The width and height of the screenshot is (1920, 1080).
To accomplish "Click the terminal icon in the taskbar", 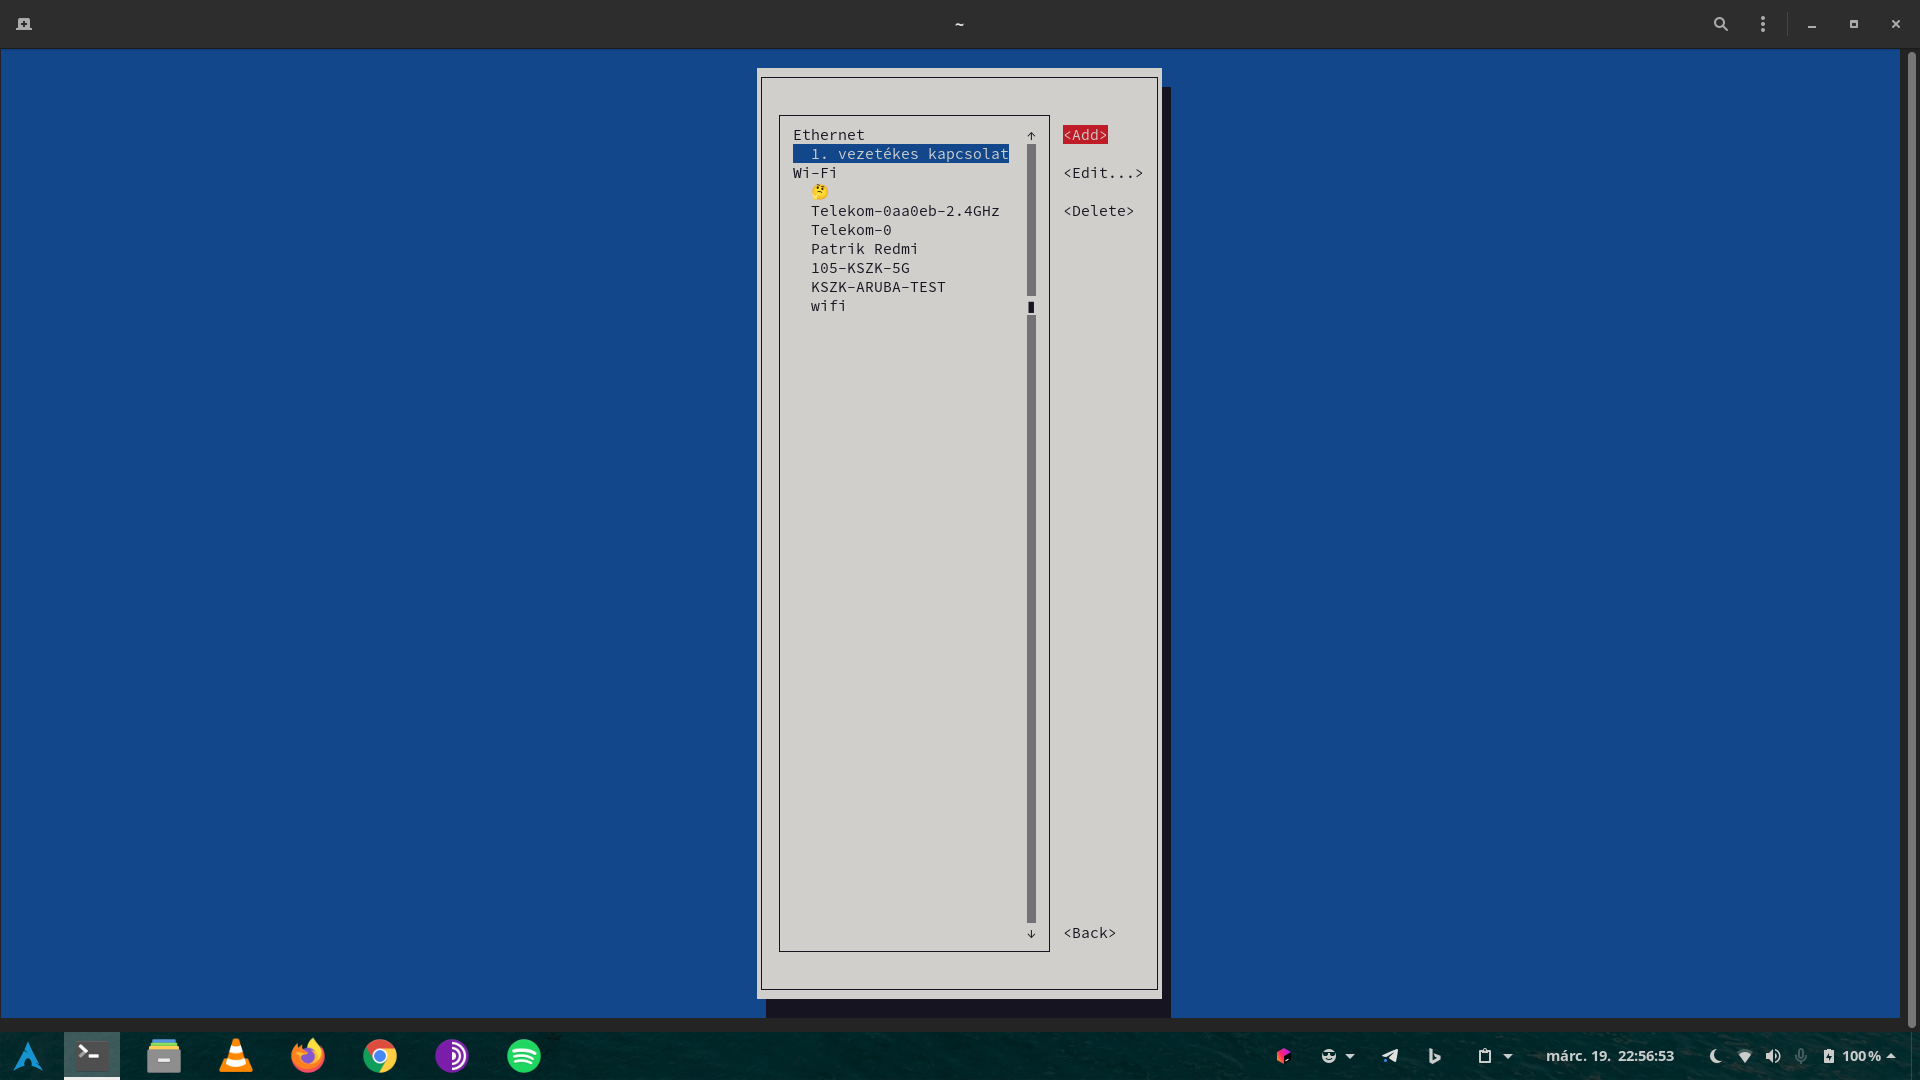I will 92,1056.
